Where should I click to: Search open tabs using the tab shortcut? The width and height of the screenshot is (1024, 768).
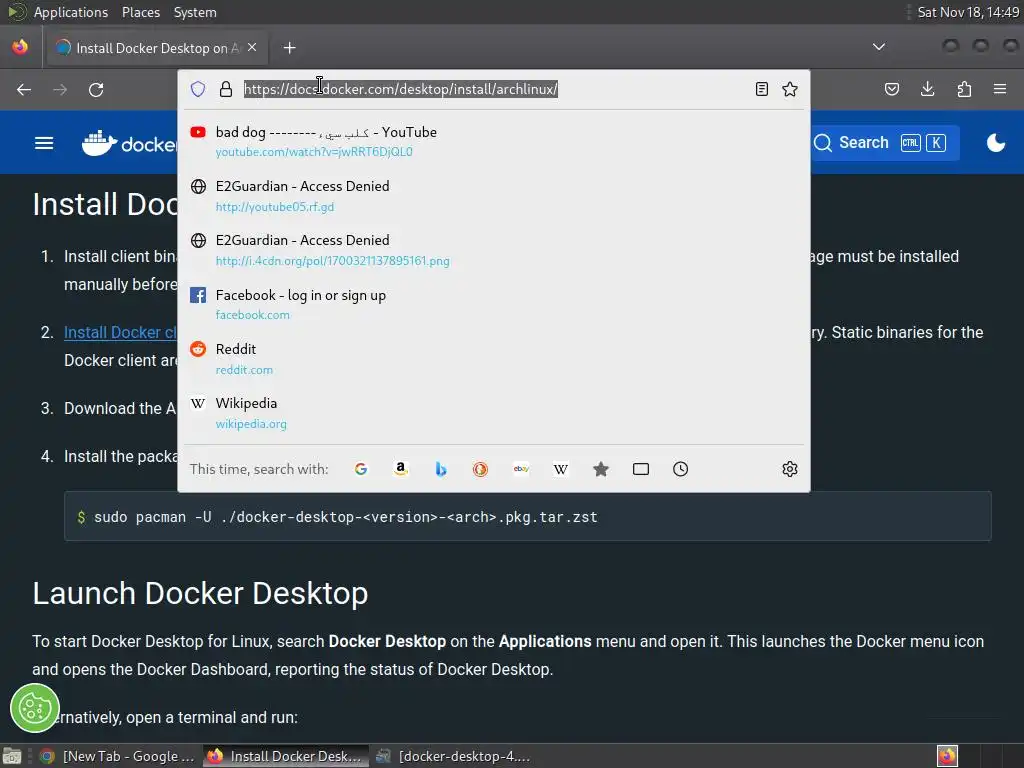[x=641, y=469]
